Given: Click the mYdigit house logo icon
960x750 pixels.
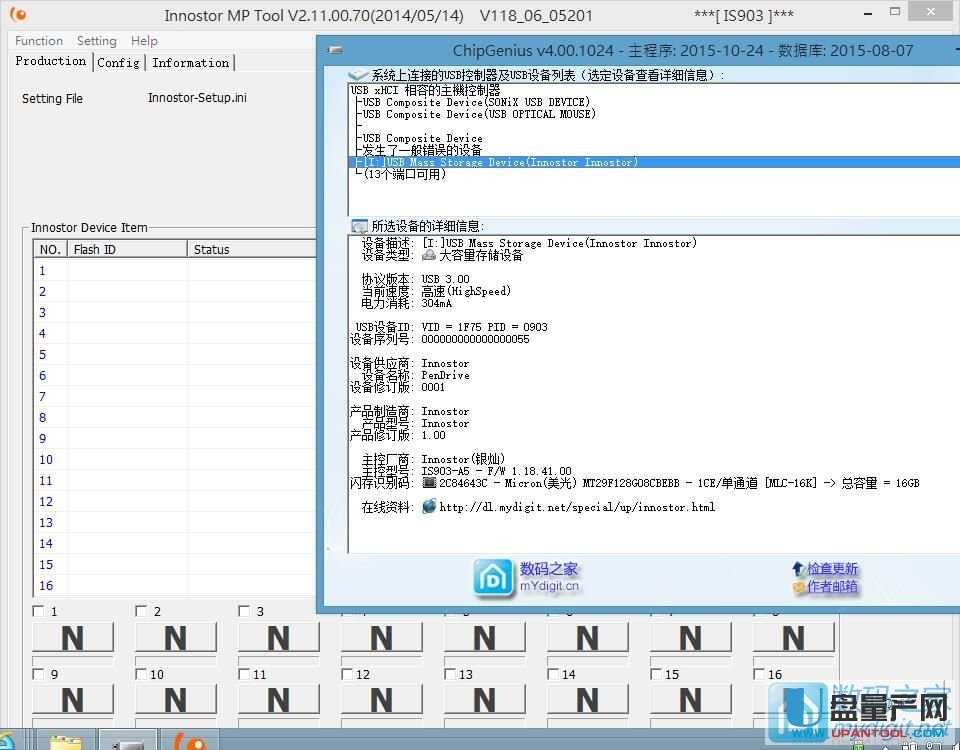Looking at the screenshot, I should click(x=493, y=577).
